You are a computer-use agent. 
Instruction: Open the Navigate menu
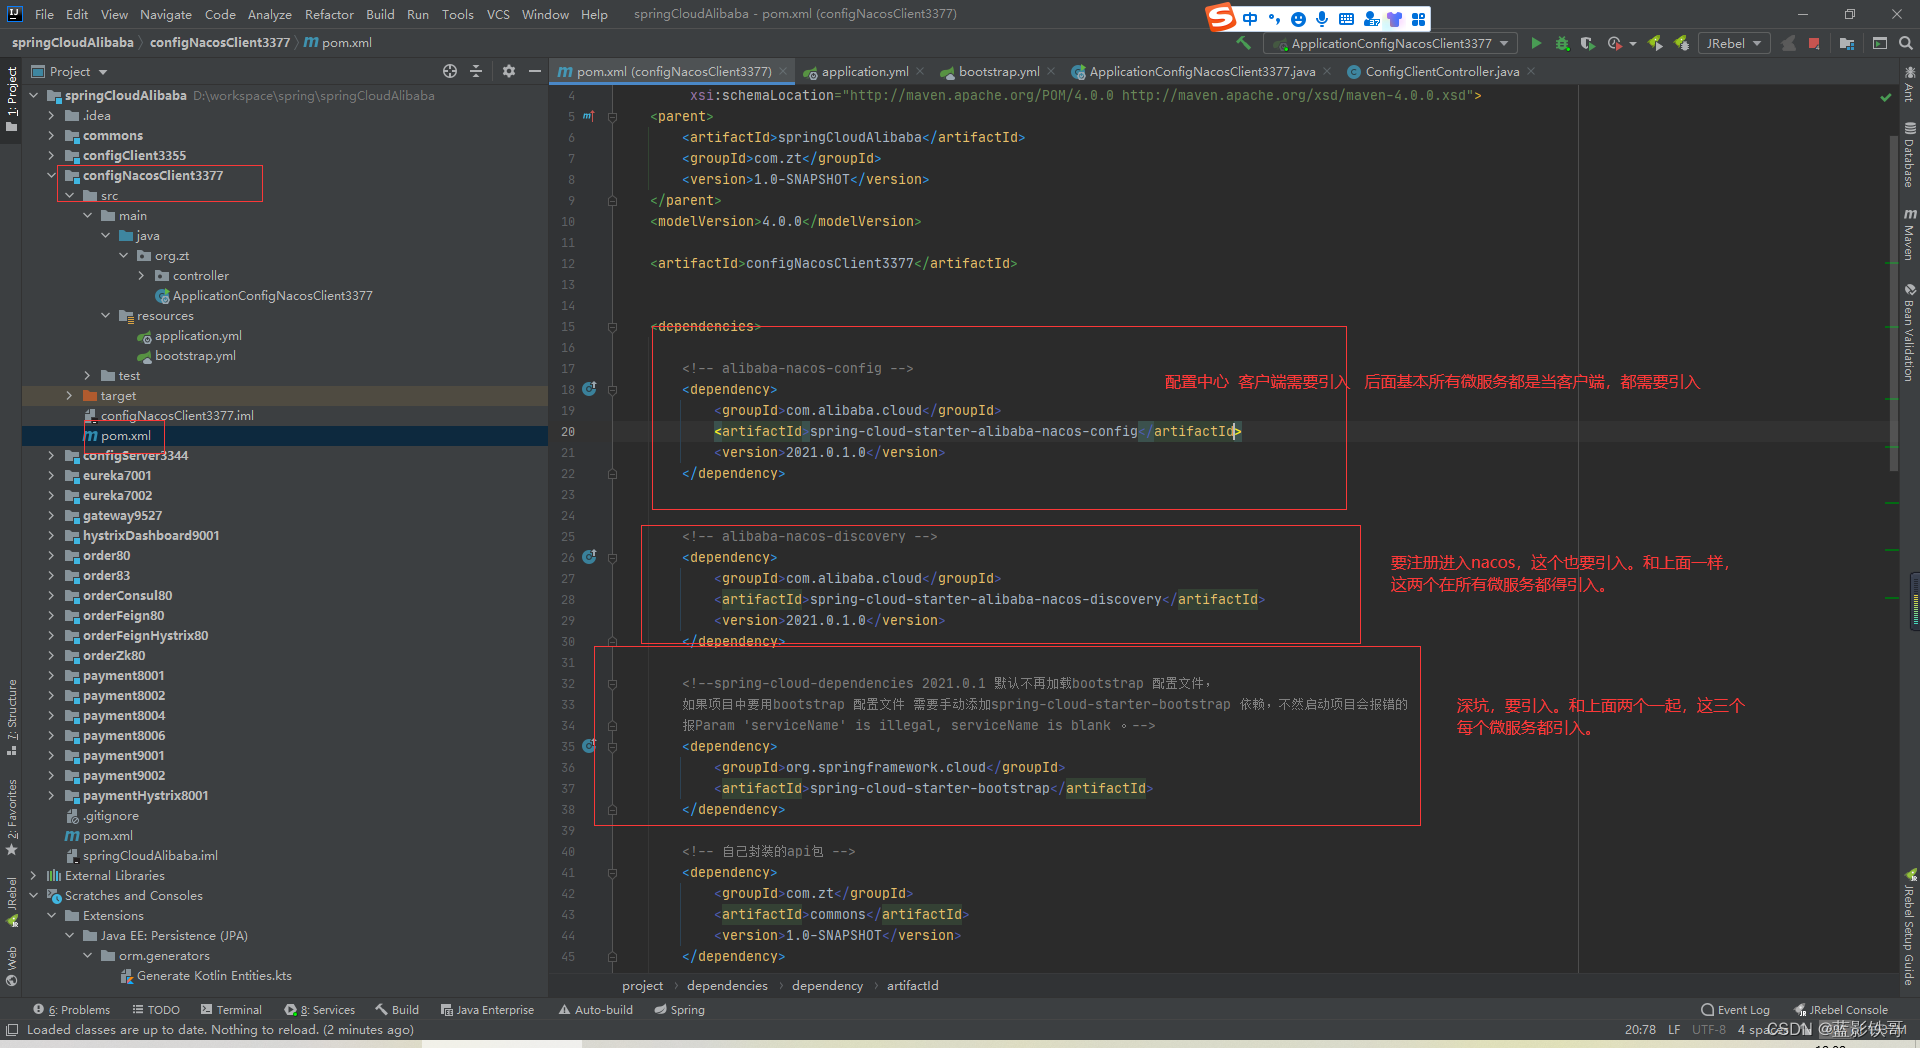pos(165,14)
